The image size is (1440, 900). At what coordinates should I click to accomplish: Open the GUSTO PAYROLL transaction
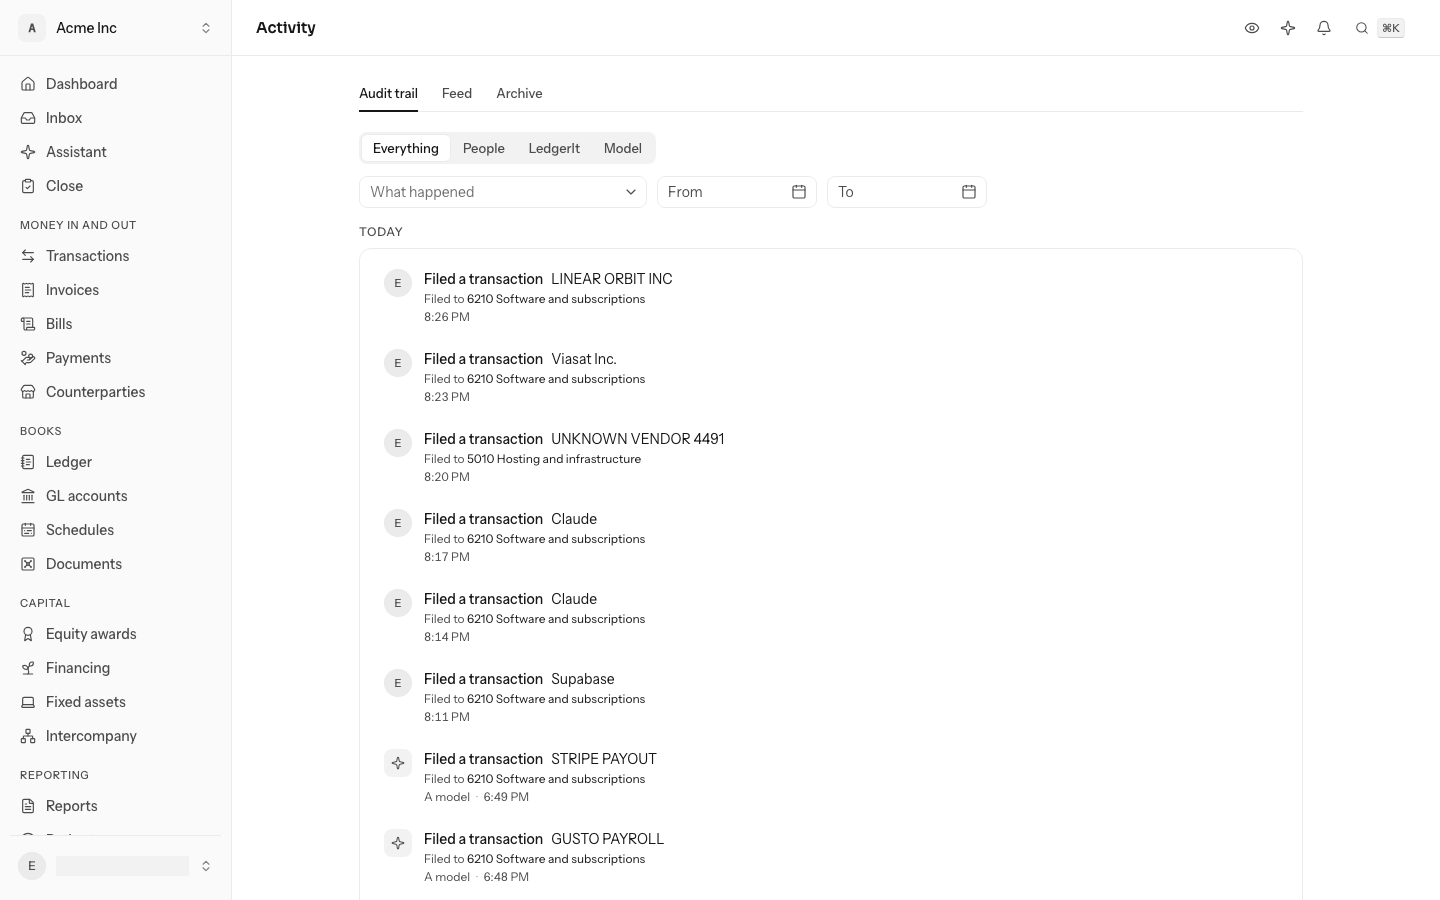click(x=607, y=839)
